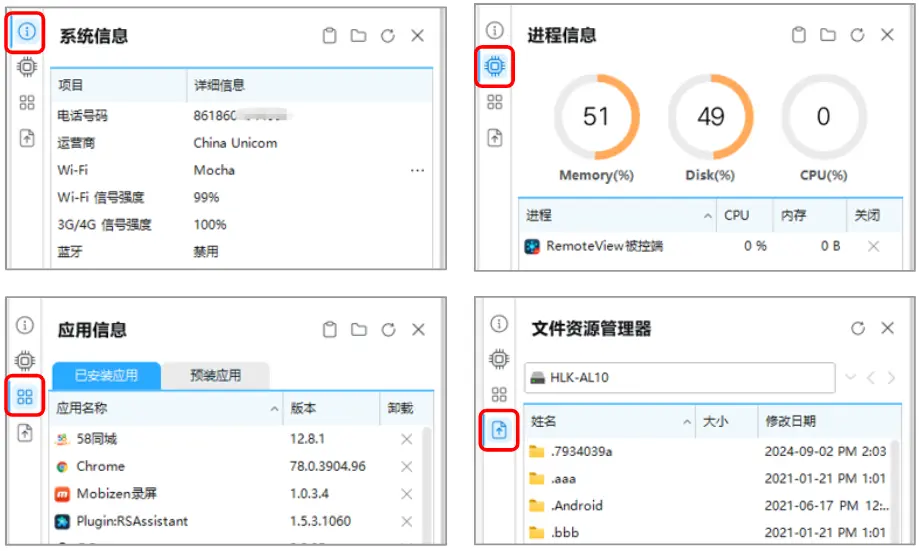Select the .Android folder

[x=708, y=506]
